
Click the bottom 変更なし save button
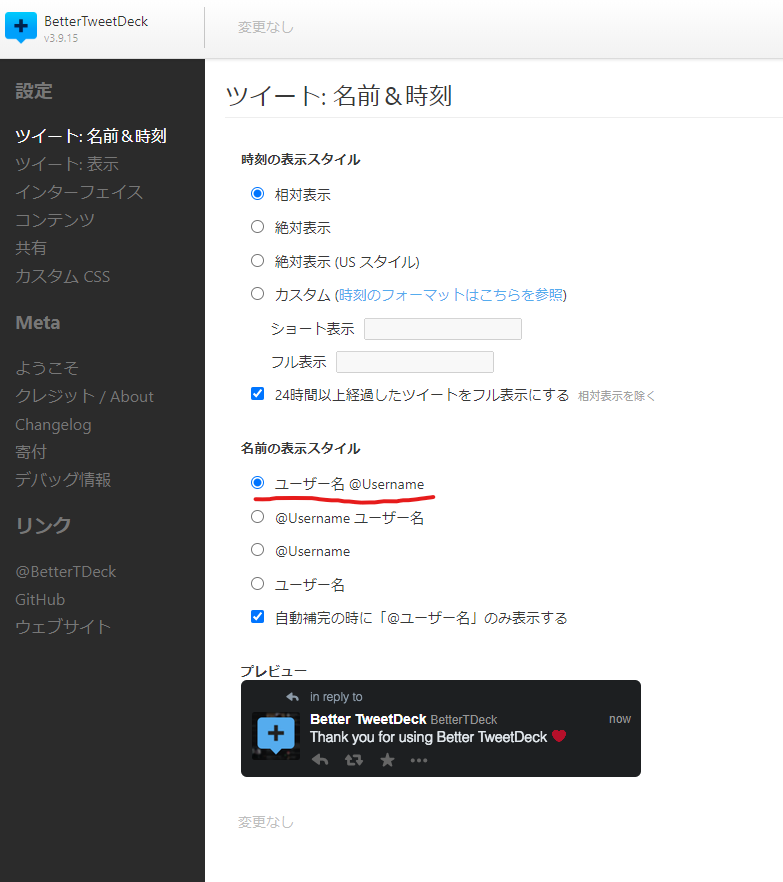pos(266,822)
